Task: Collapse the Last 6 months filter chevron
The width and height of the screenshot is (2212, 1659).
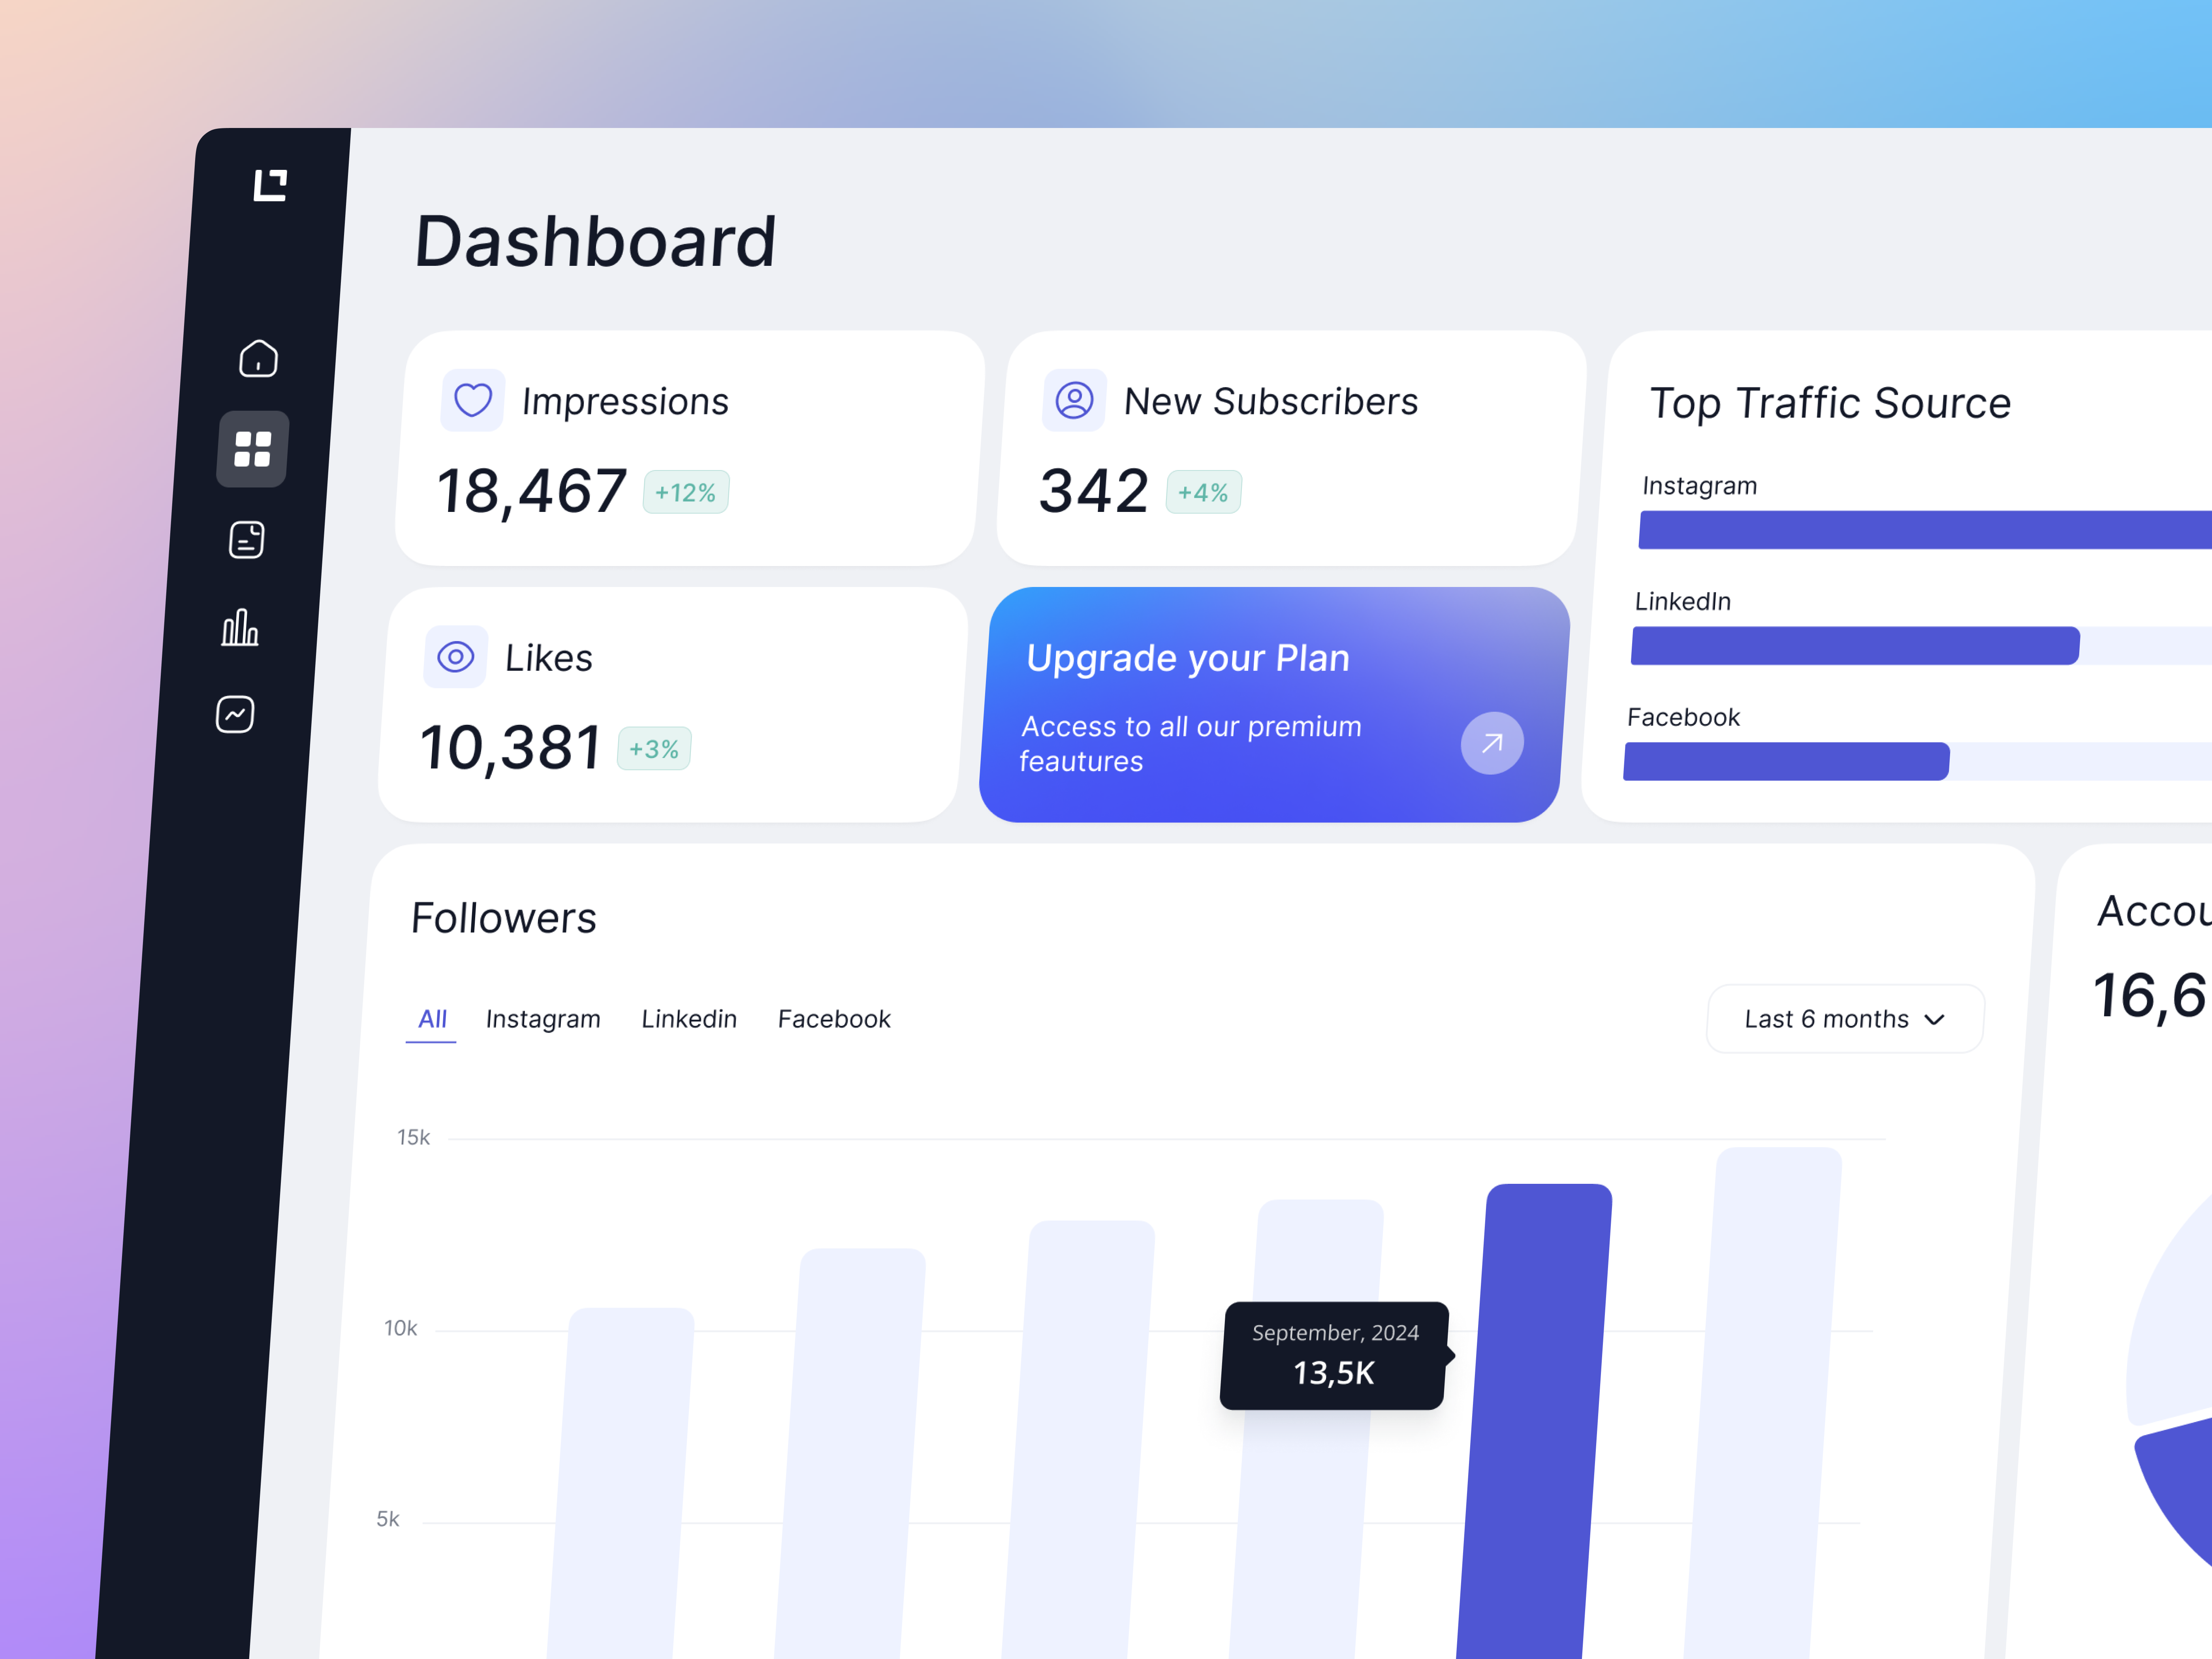Action: [1934, 1019]
